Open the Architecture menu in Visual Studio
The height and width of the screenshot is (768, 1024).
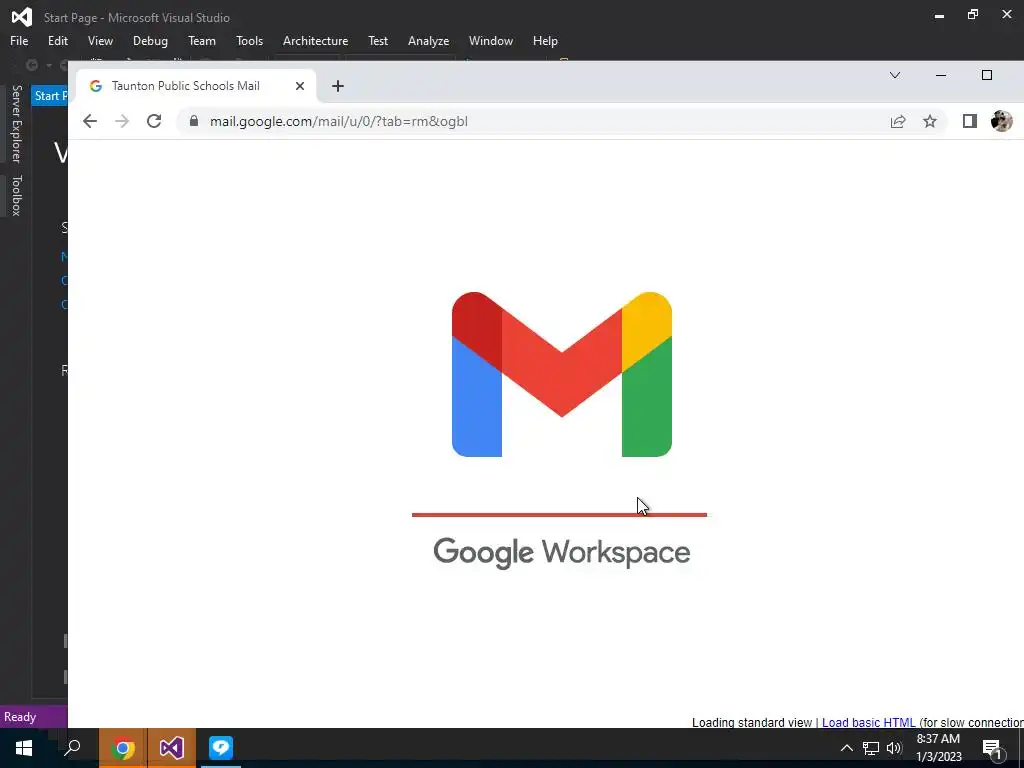315,40
